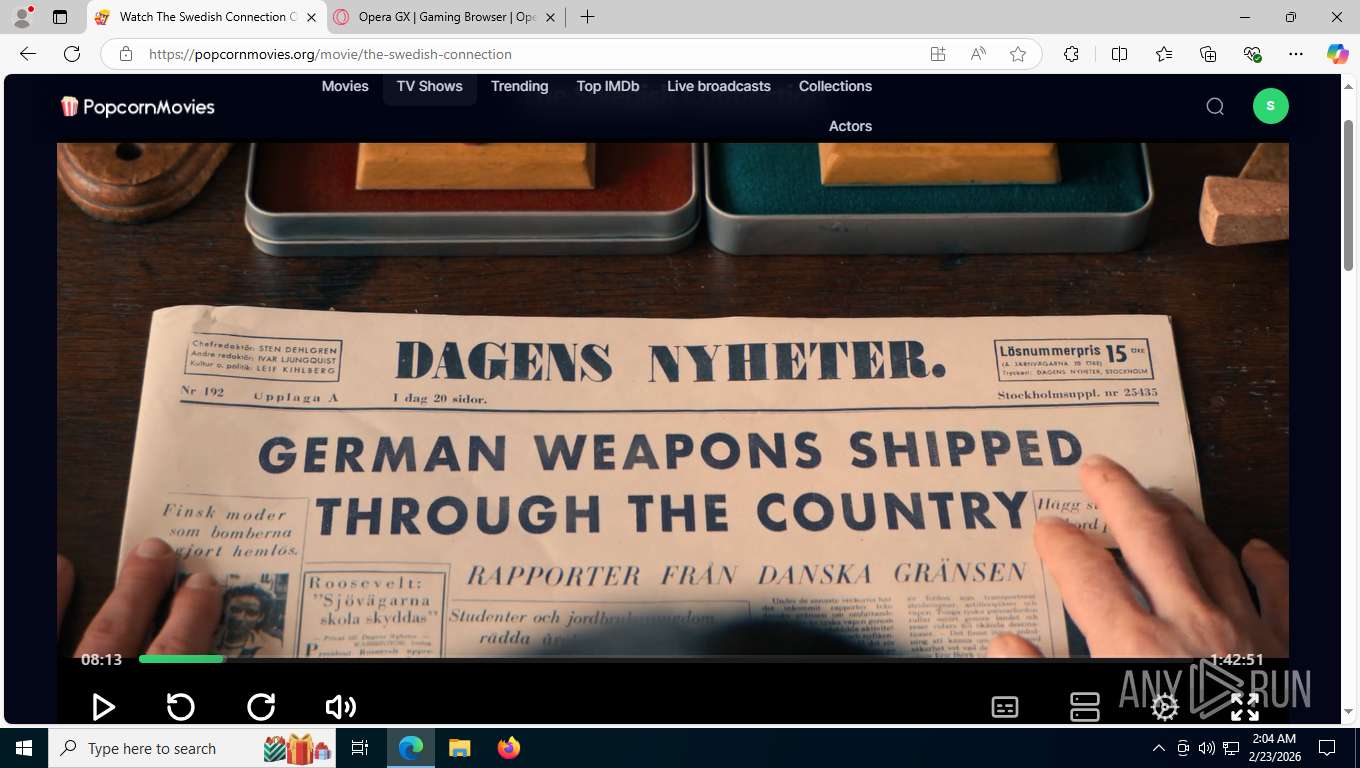View site information lock icon
This screenshot has width=1360, height=768.
(126, 54)
